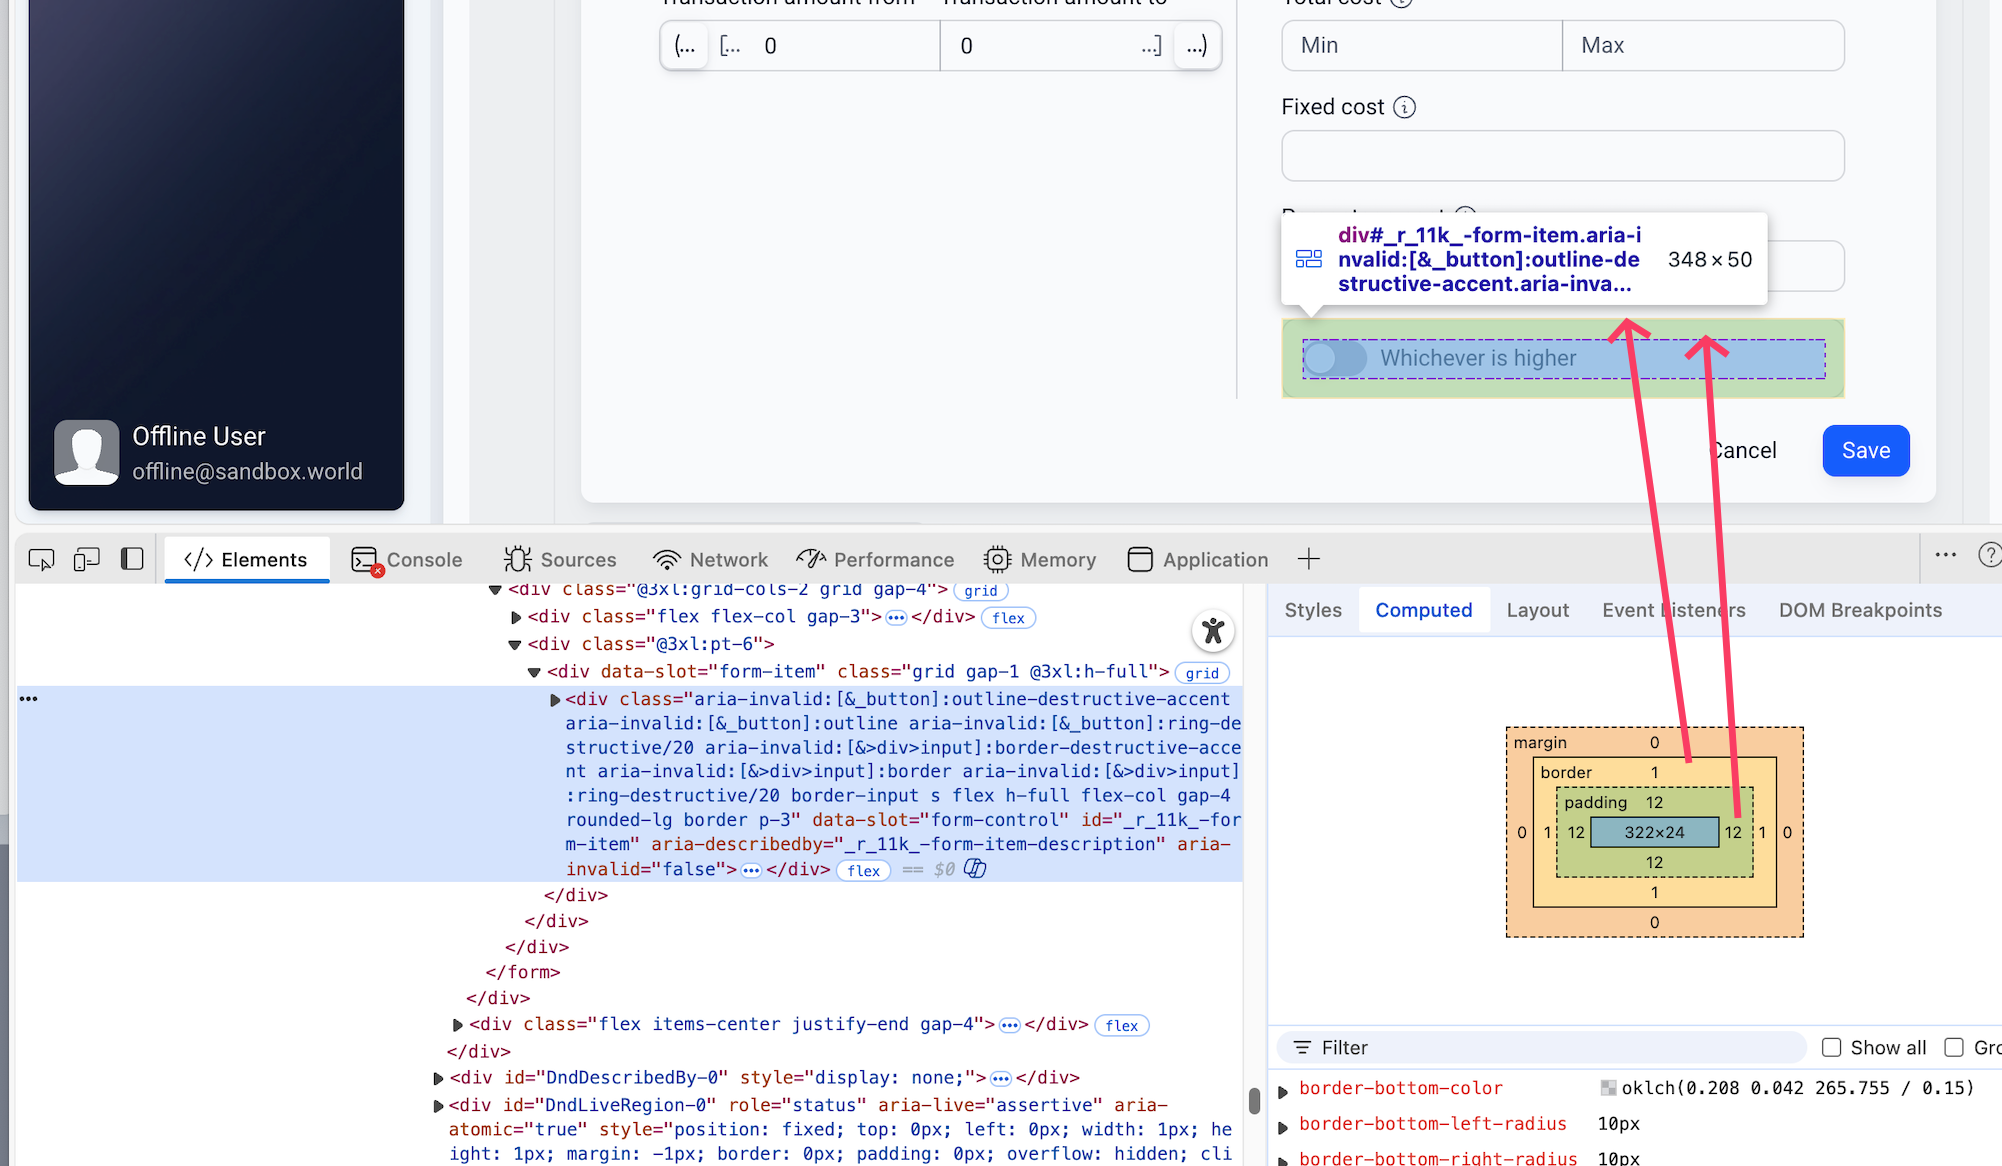2002x1166 pixels.
Task: Click the Network wifi icon
Action: pyautogui.click(x=666, y=559)
